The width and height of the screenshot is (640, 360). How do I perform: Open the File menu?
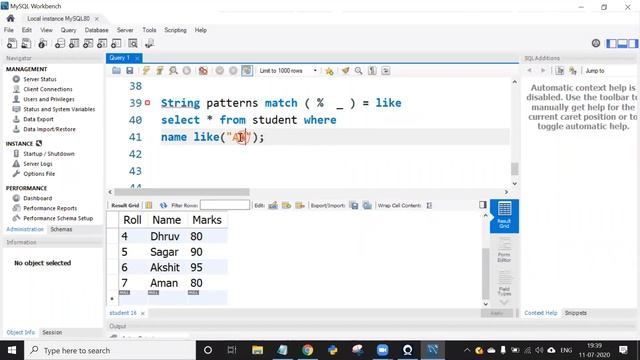pos(9,30)
